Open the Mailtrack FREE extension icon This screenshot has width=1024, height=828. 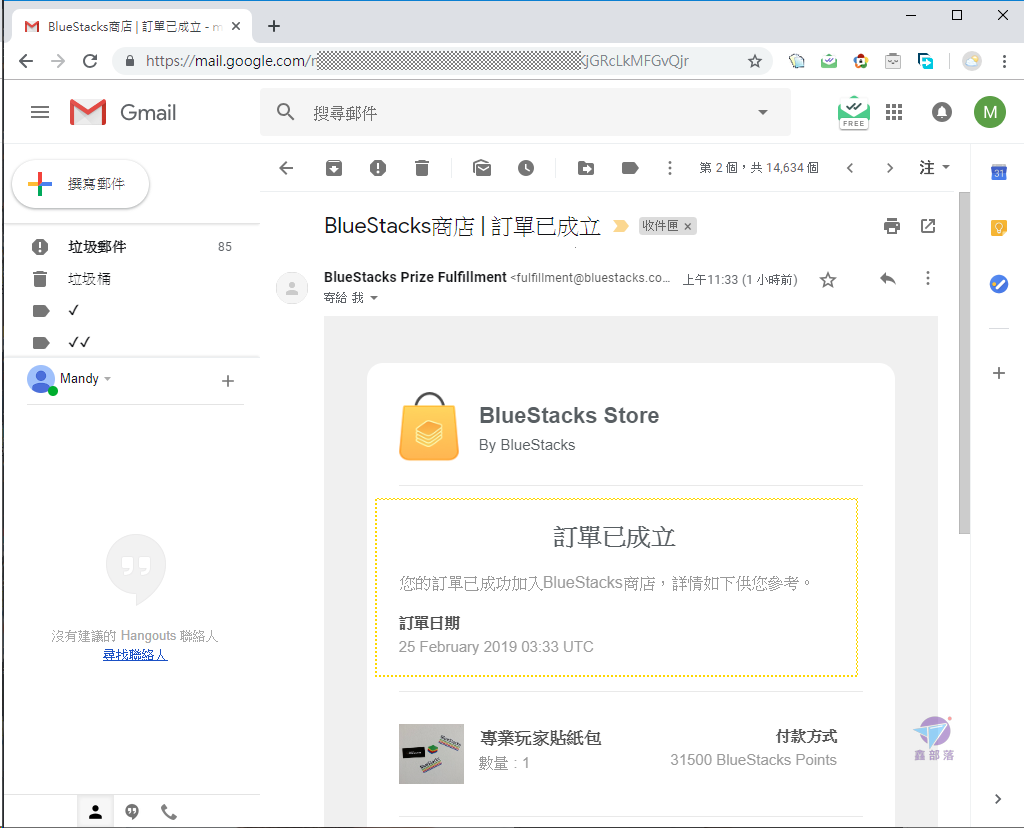pyautogui.click(x=854, y=112)
